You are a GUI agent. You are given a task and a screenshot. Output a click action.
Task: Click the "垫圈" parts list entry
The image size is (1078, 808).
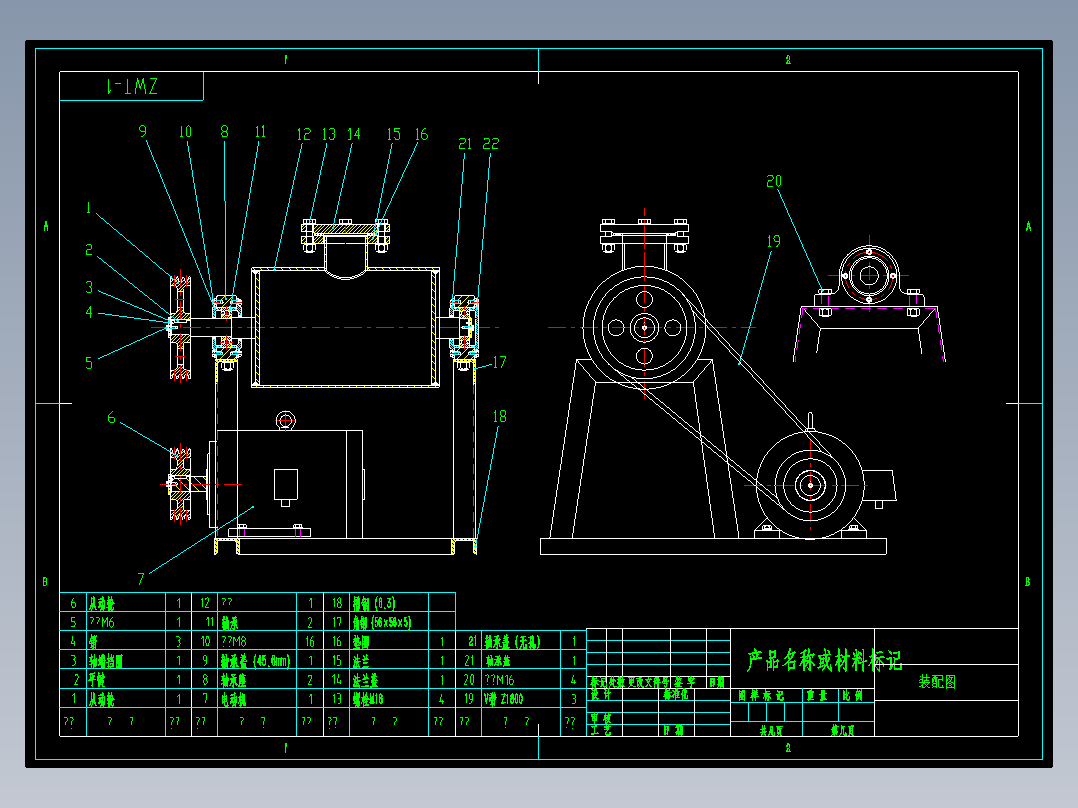tap(361, 641)
